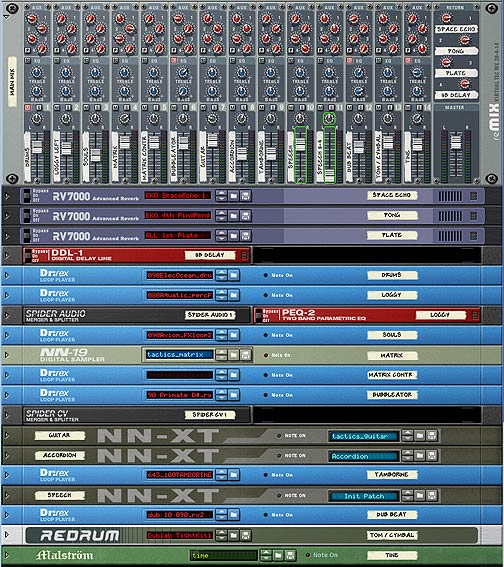Solo mixer channel 10 SPEECH
This screenshot has height=567, width=504.
point(302,107)
